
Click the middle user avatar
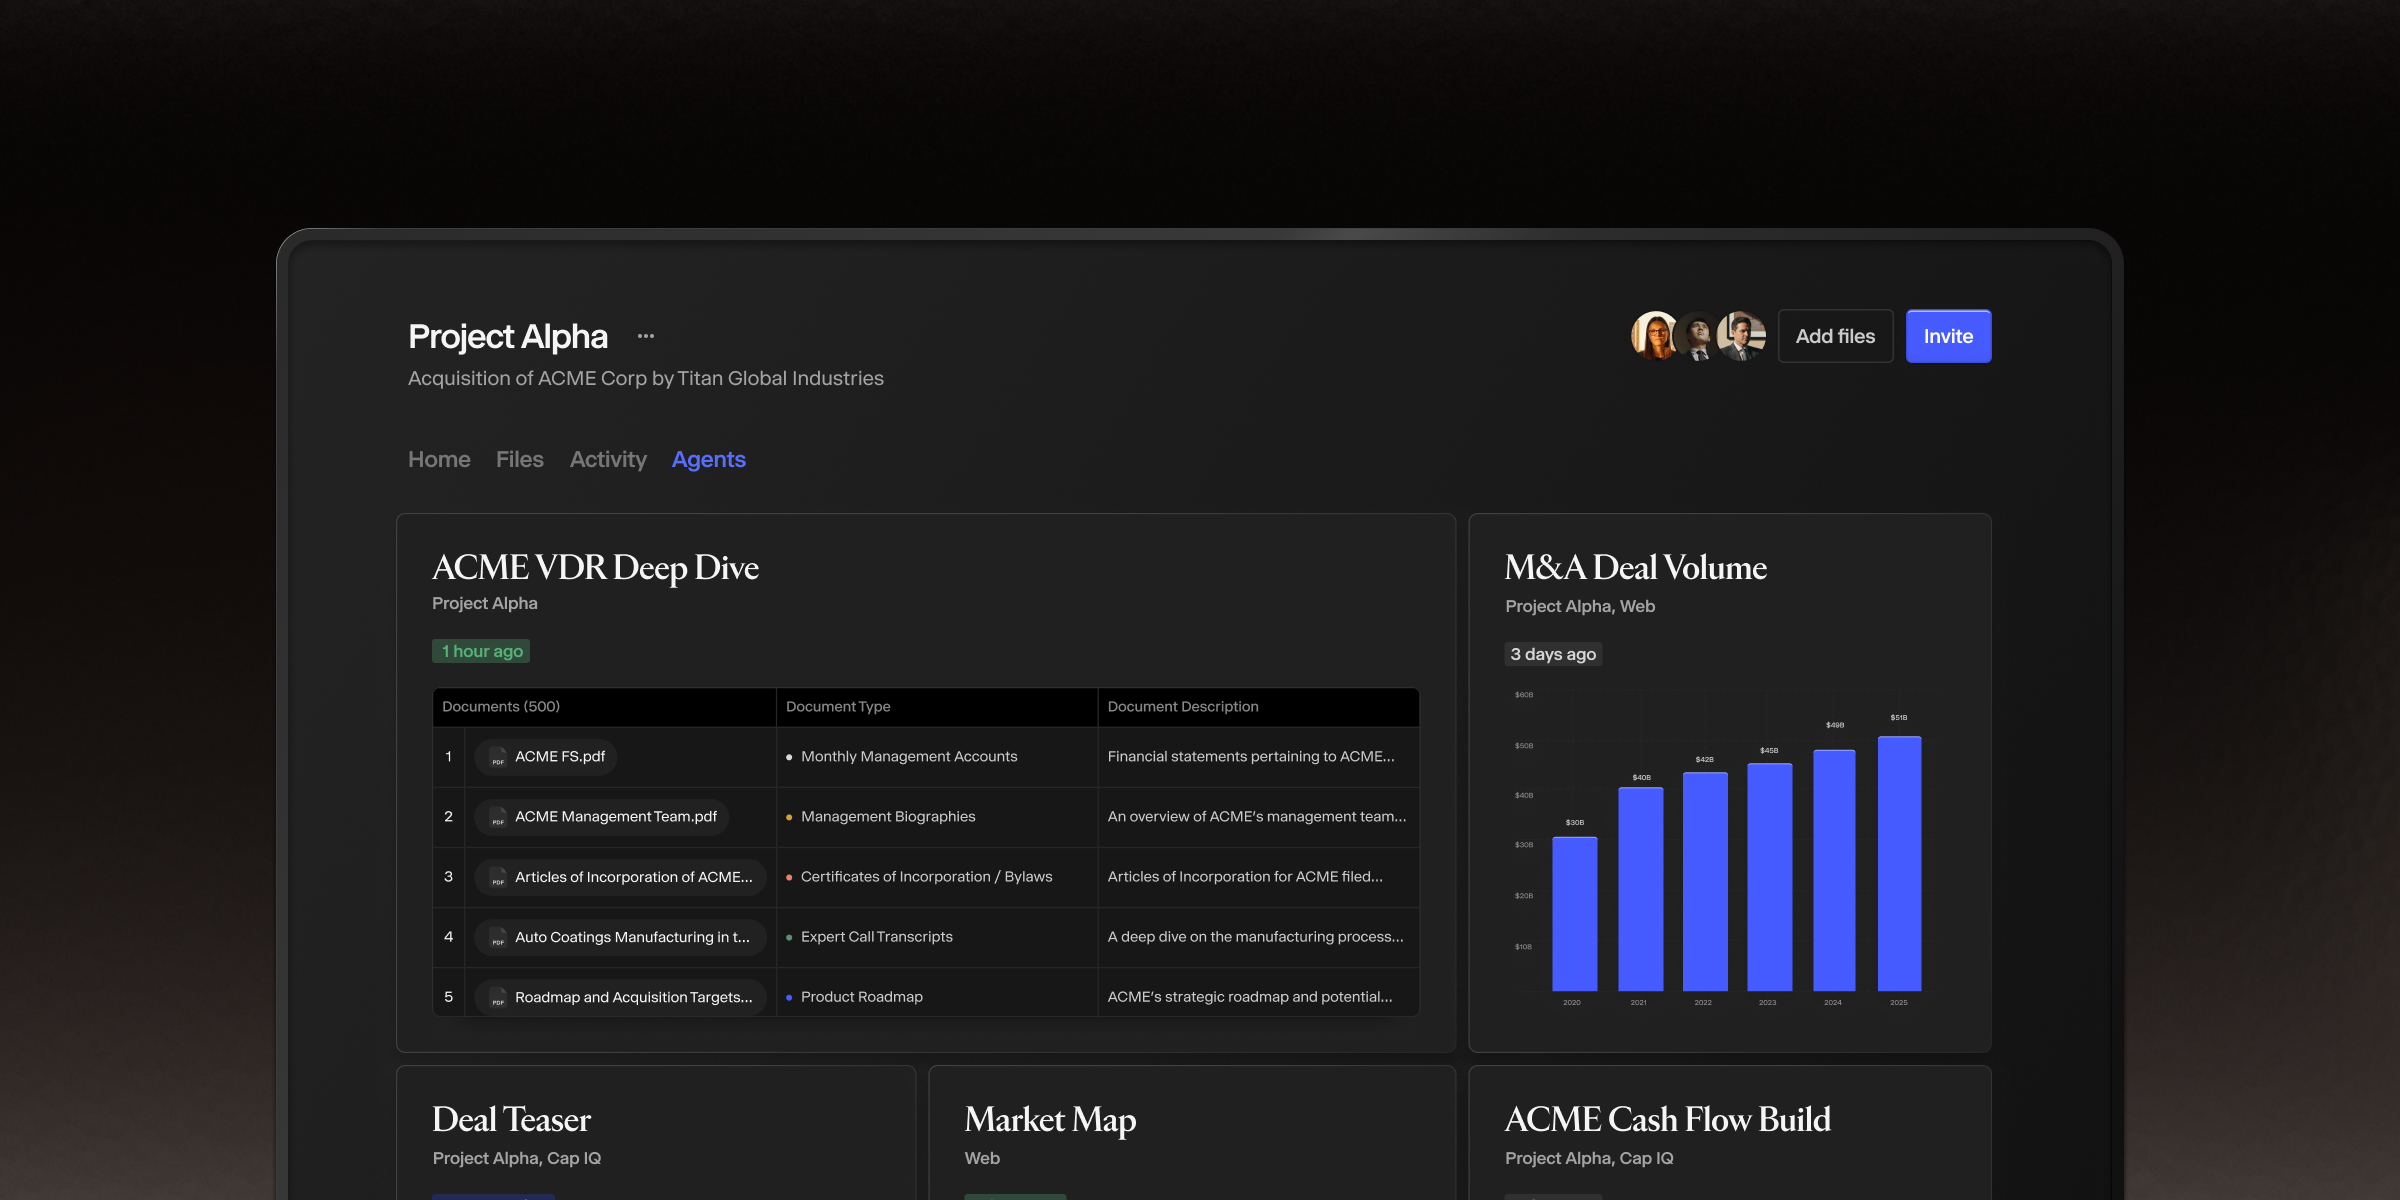(x=1697, y=336)
